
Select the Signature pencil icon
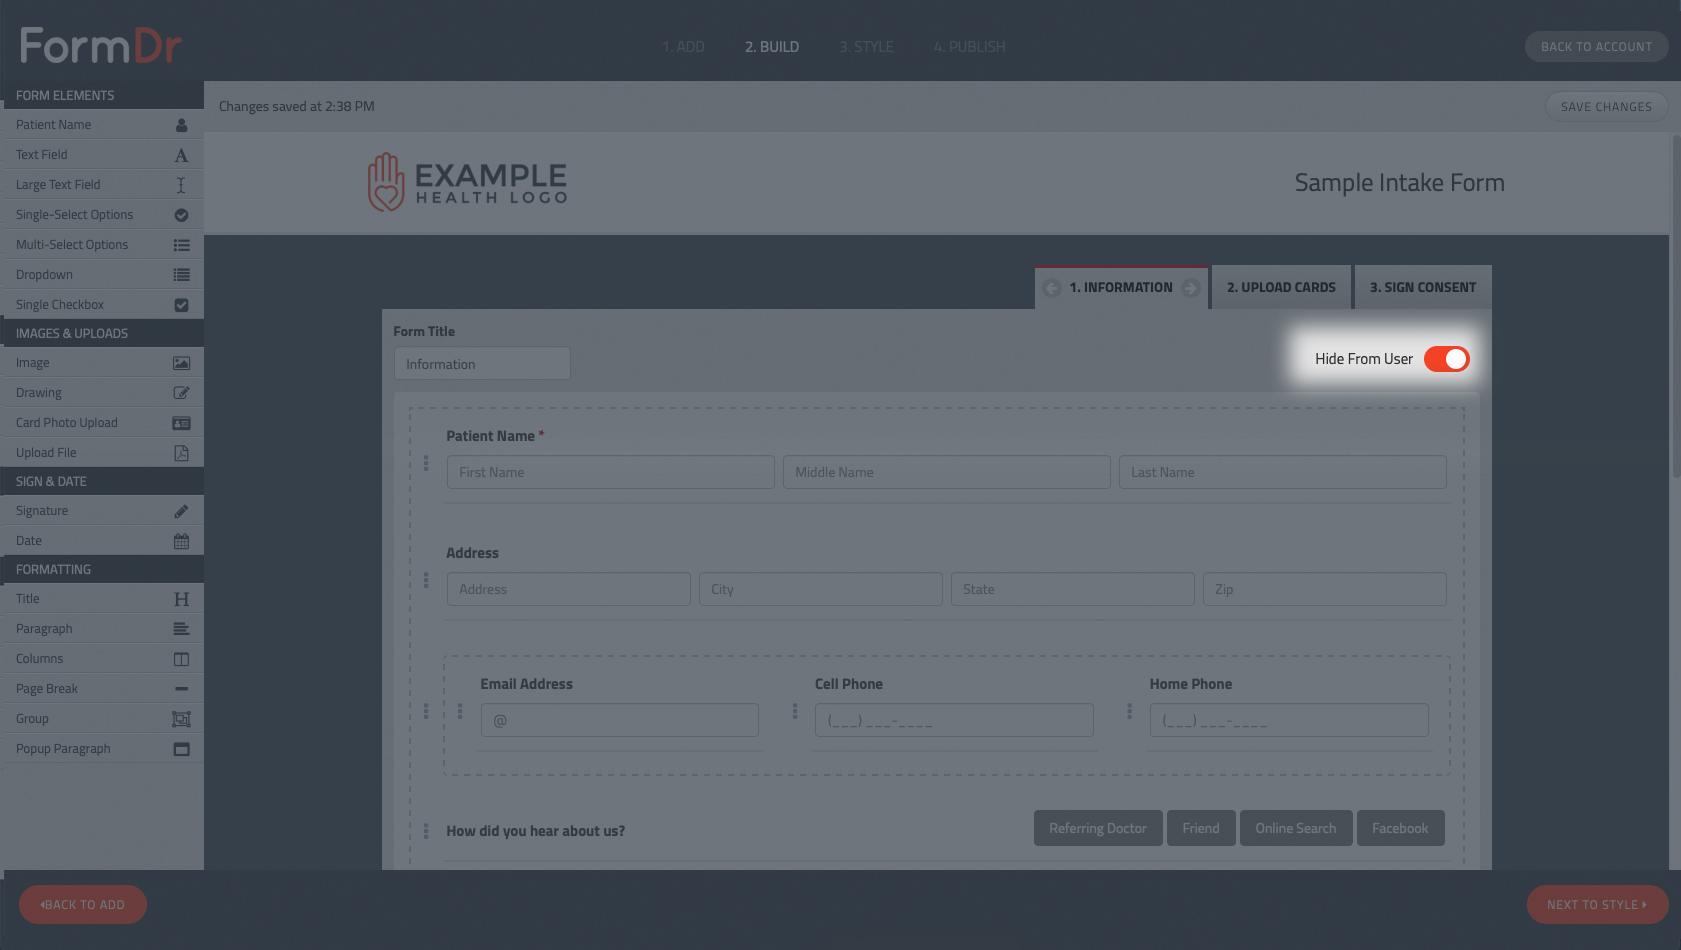pos(181,511)
